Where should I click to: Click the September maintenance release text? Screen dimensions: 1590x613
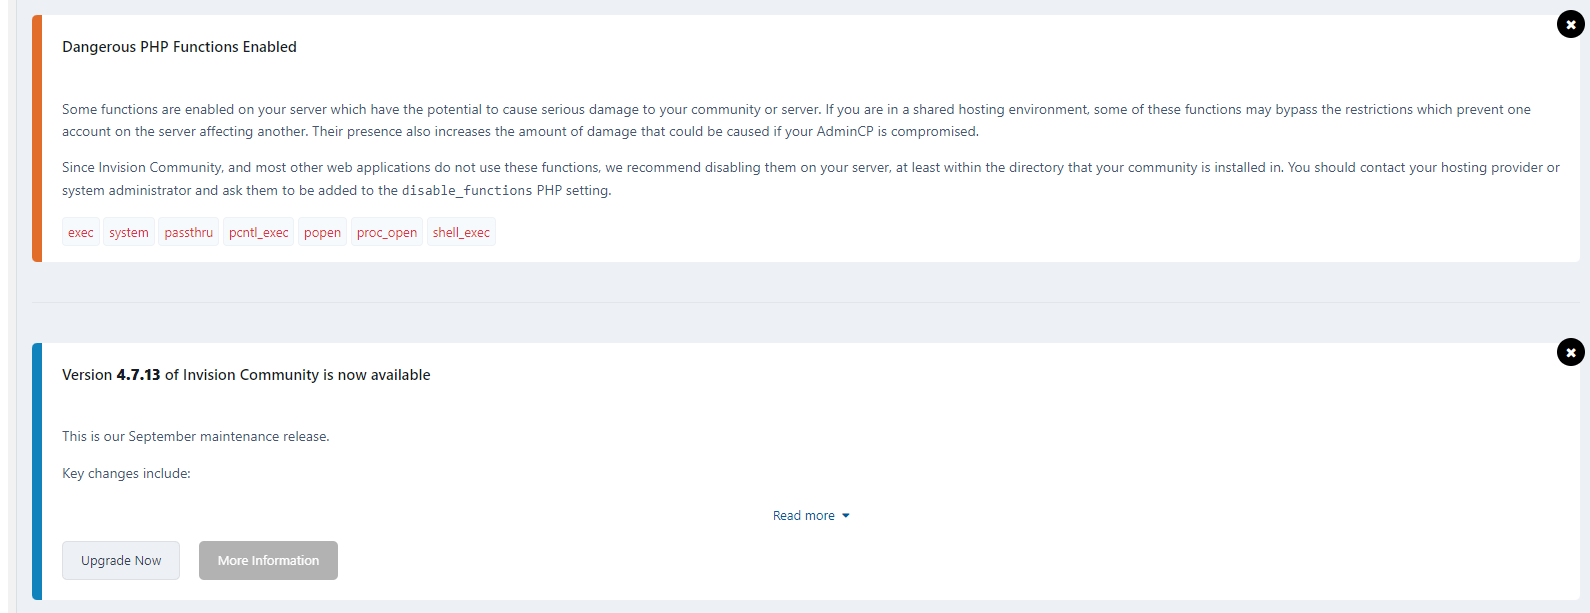pyautogui.click(x=195, y=437)
